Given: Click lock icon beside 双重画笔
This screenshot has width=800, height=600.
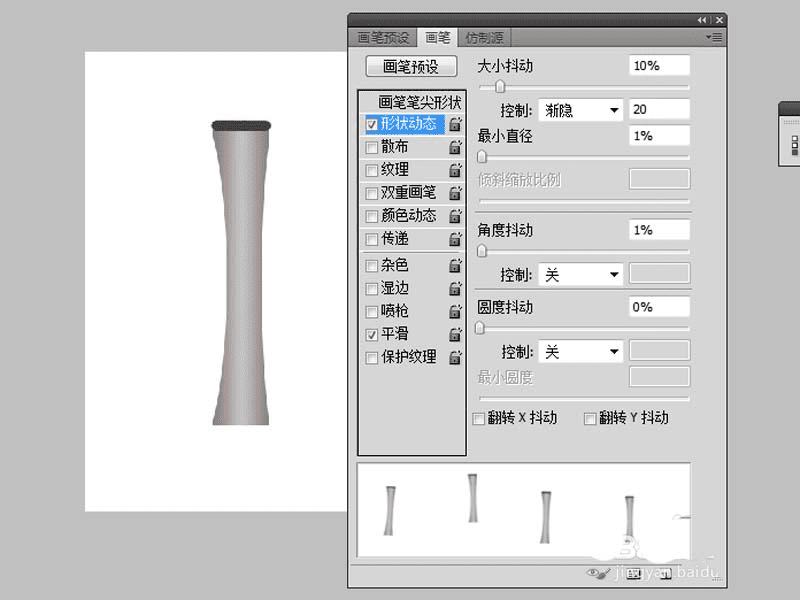Looking at the screenshot, I should (x=455, y=193).
